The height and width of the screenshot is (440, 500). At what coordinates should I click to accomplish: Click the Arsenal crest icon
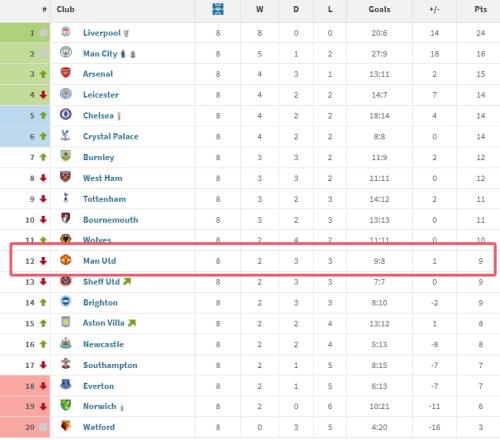[x=66, y=73]
